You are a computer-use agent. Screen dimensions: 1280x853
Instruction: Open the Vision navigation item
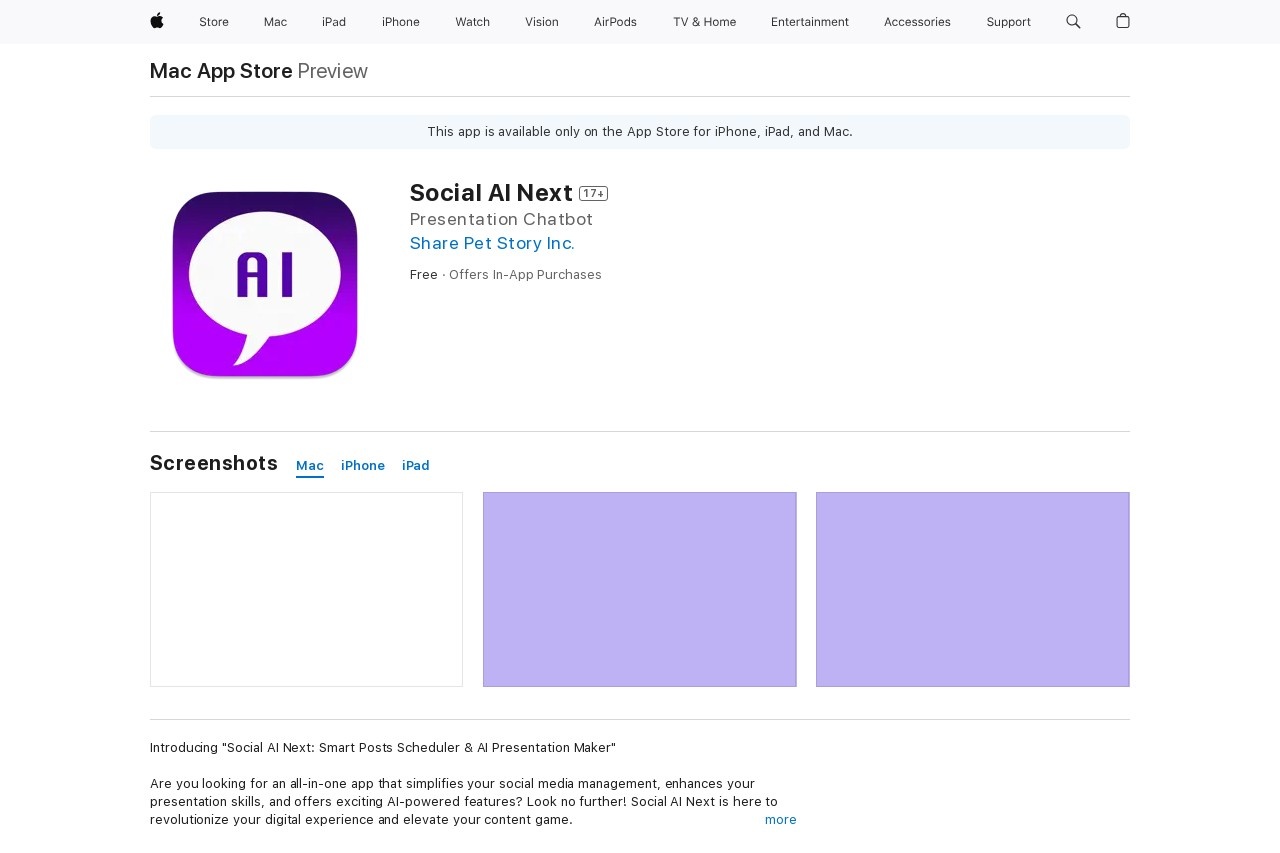(x=542, y=22)
